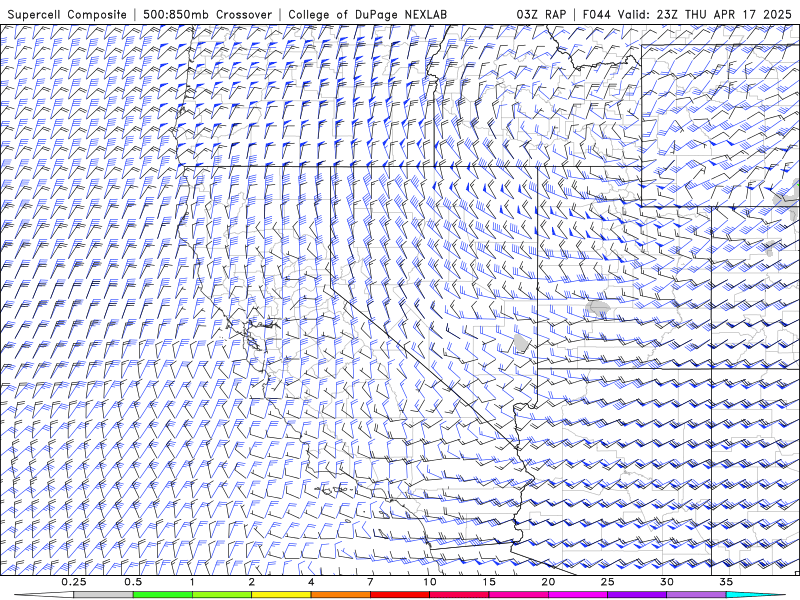The height and width of the screenshot is (600, 800).
Task: Click the "25" legend value
Action: pos(607,582)
